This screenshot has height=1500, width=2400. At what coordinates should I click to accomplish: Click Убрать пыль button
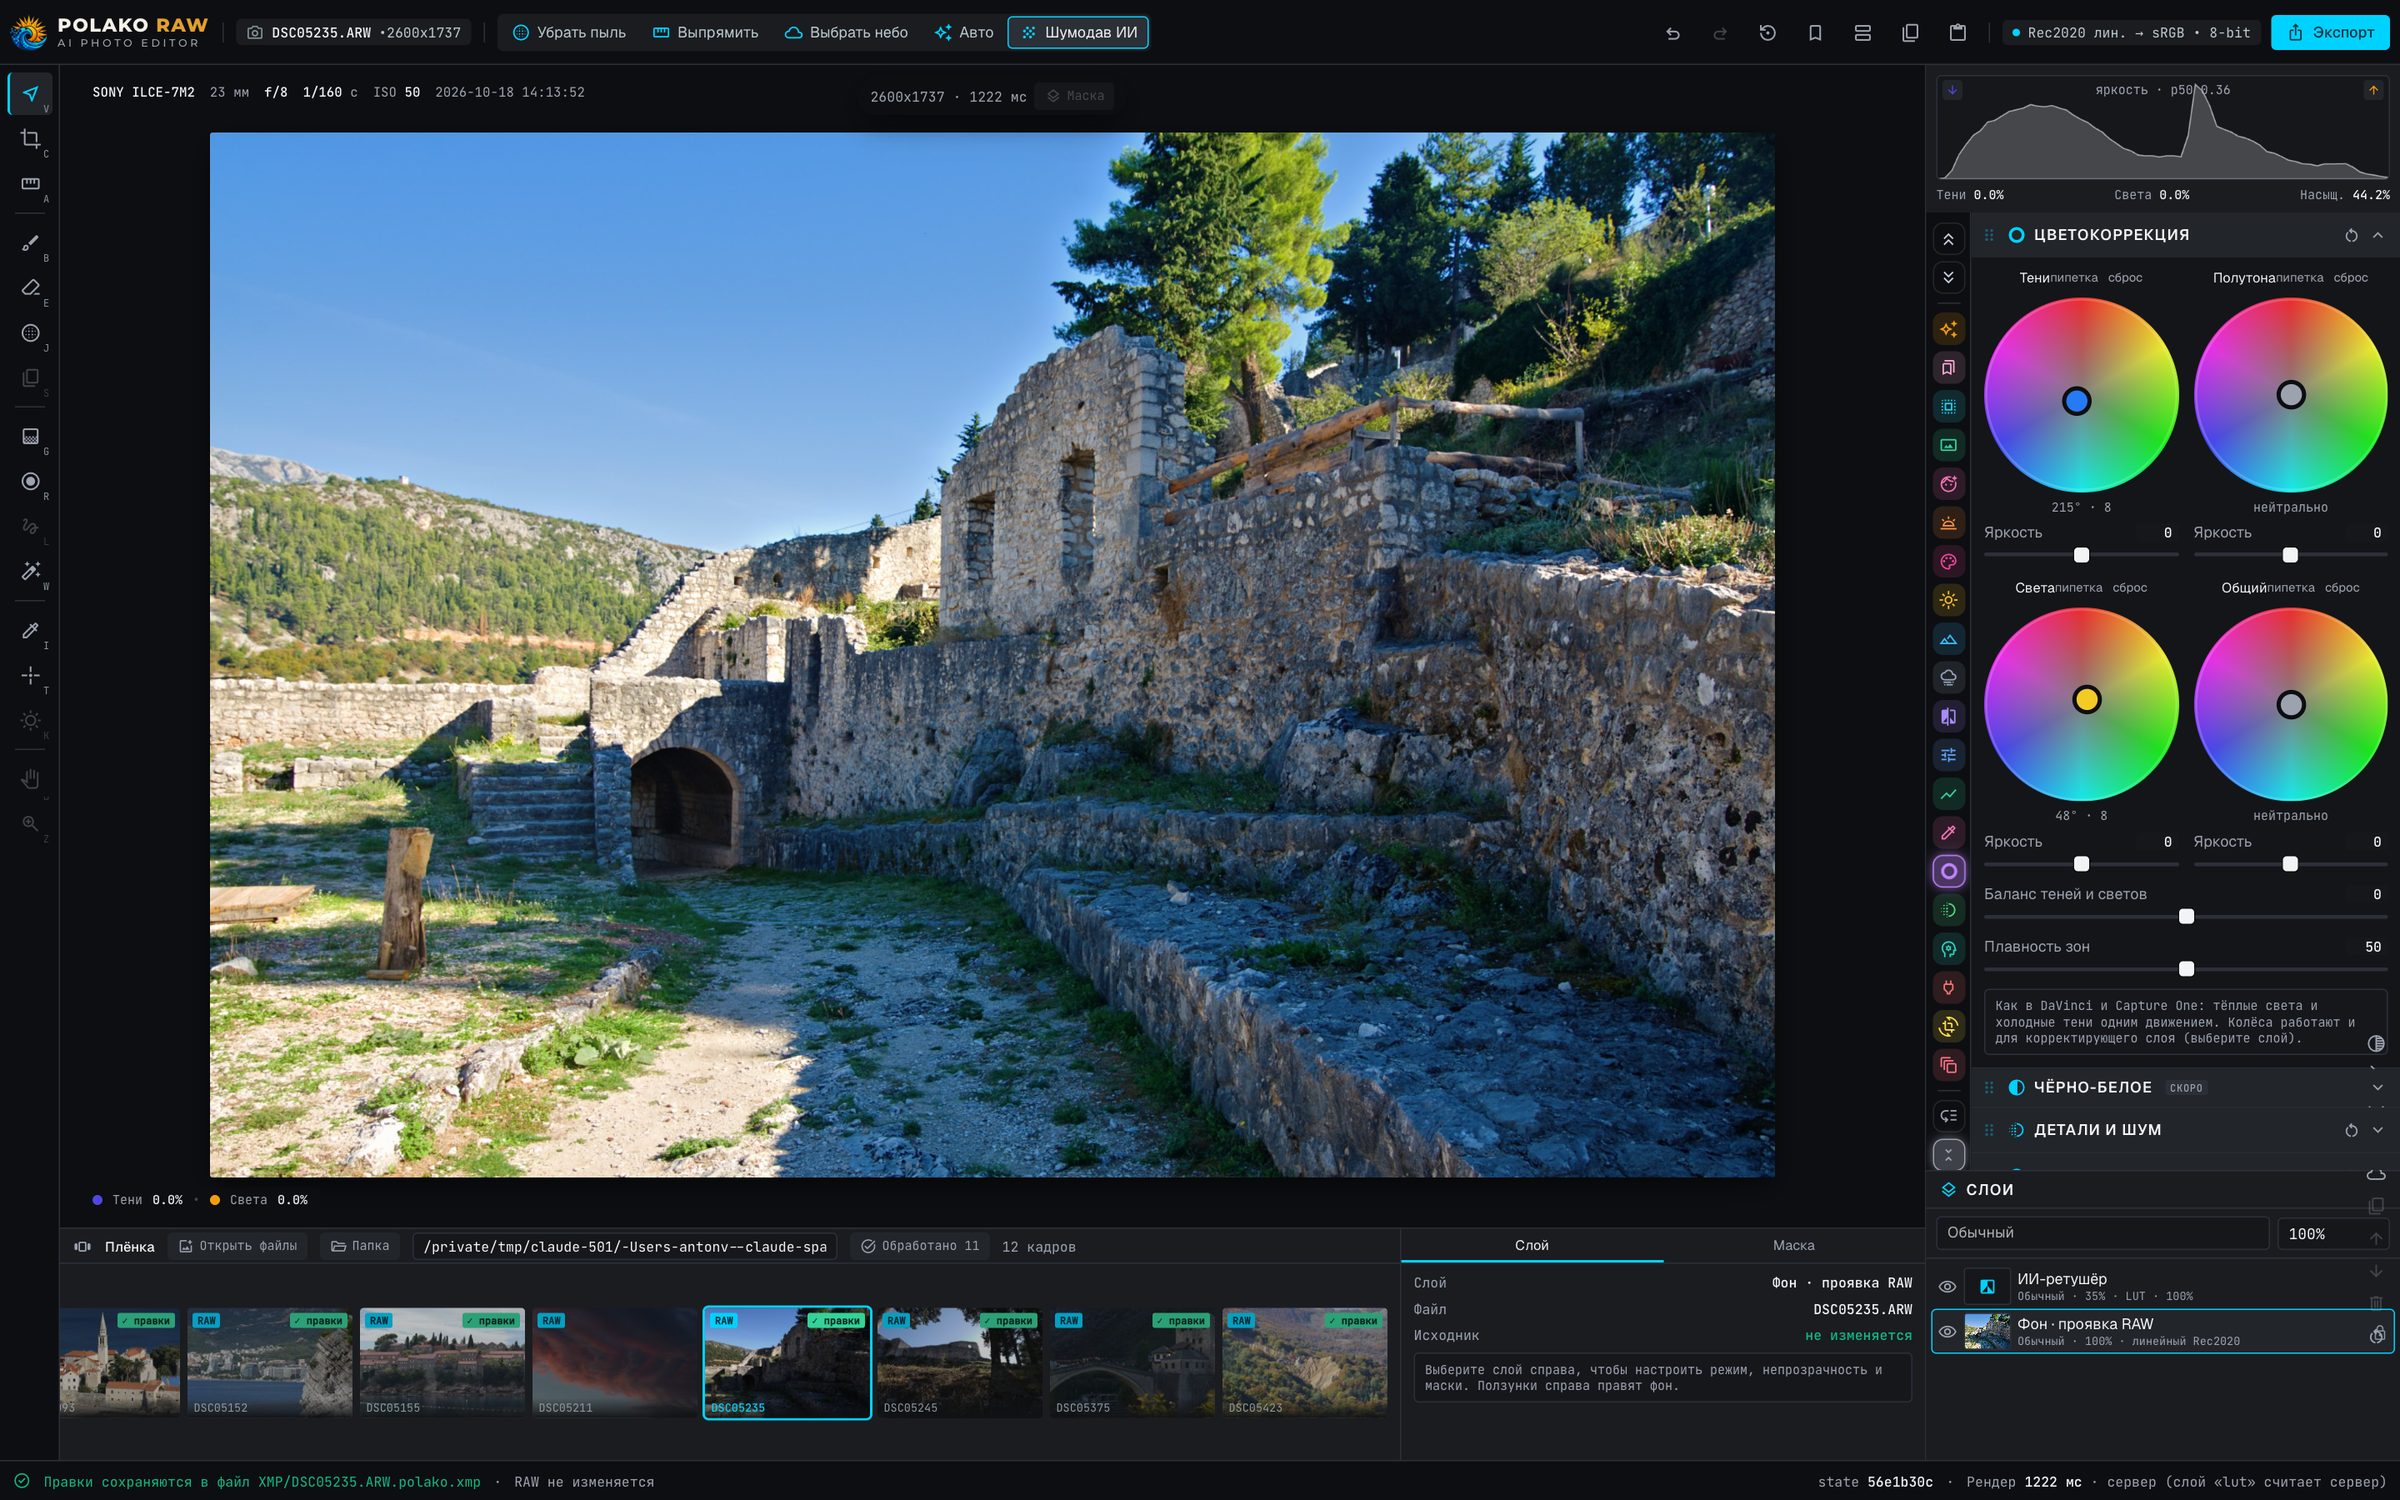point(569,33)
